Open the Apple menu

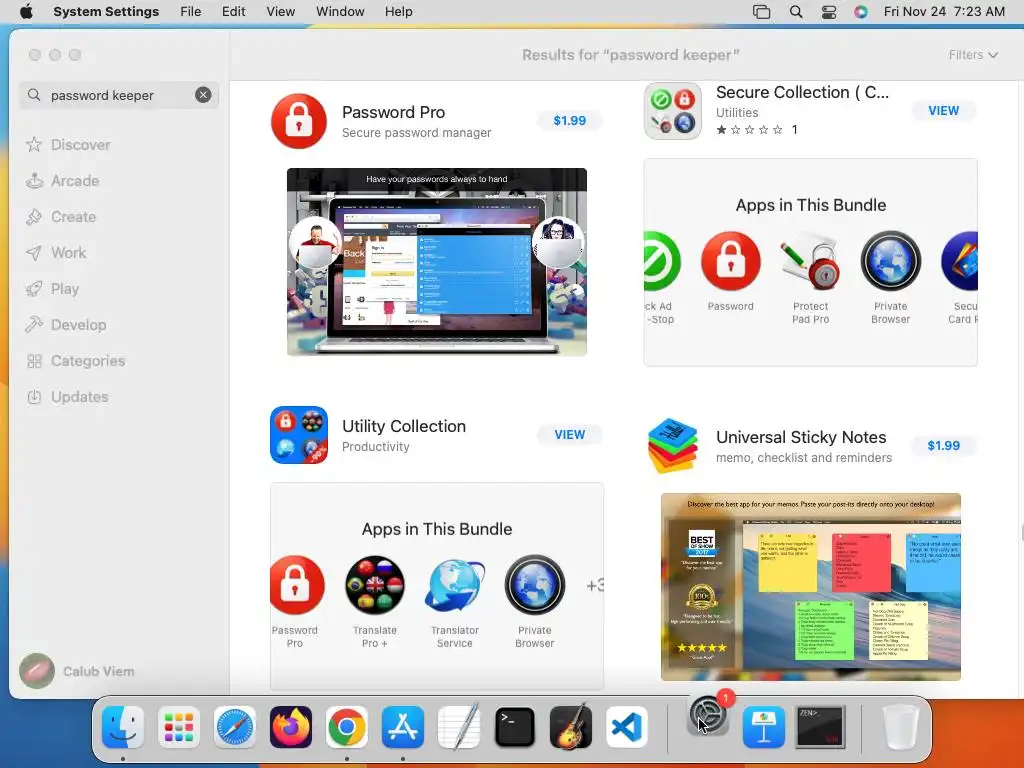tap(26, 12)
